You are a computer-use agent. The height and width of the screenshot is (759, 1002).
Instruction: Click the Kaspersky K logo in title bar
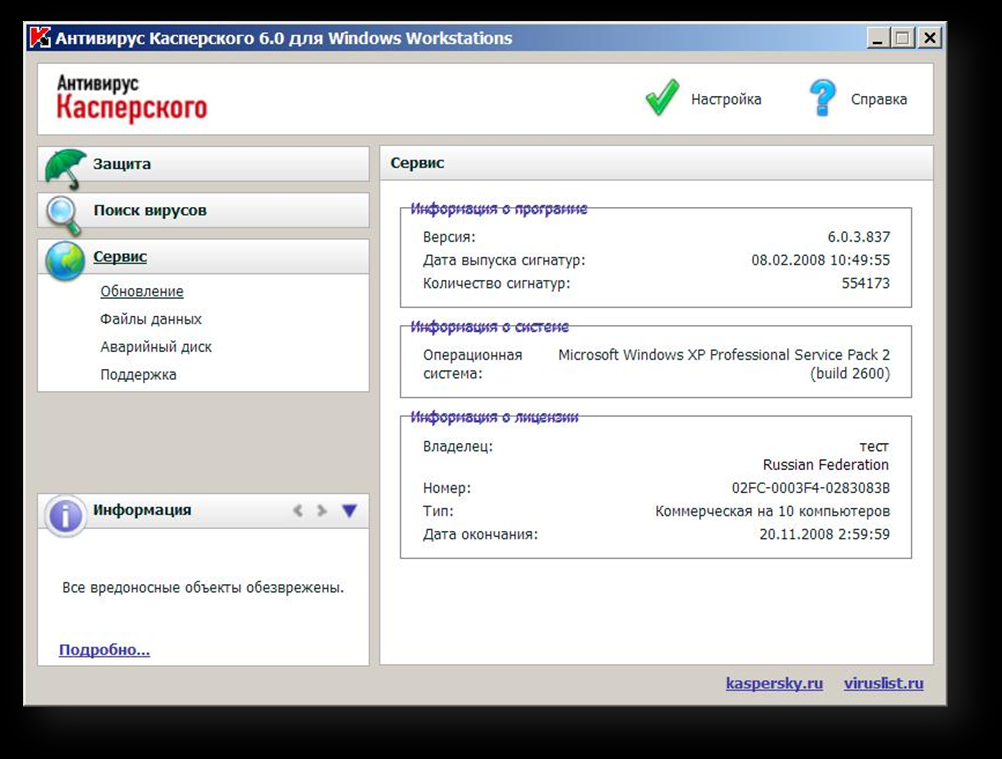pyautogui.click(x=40, y=38)
